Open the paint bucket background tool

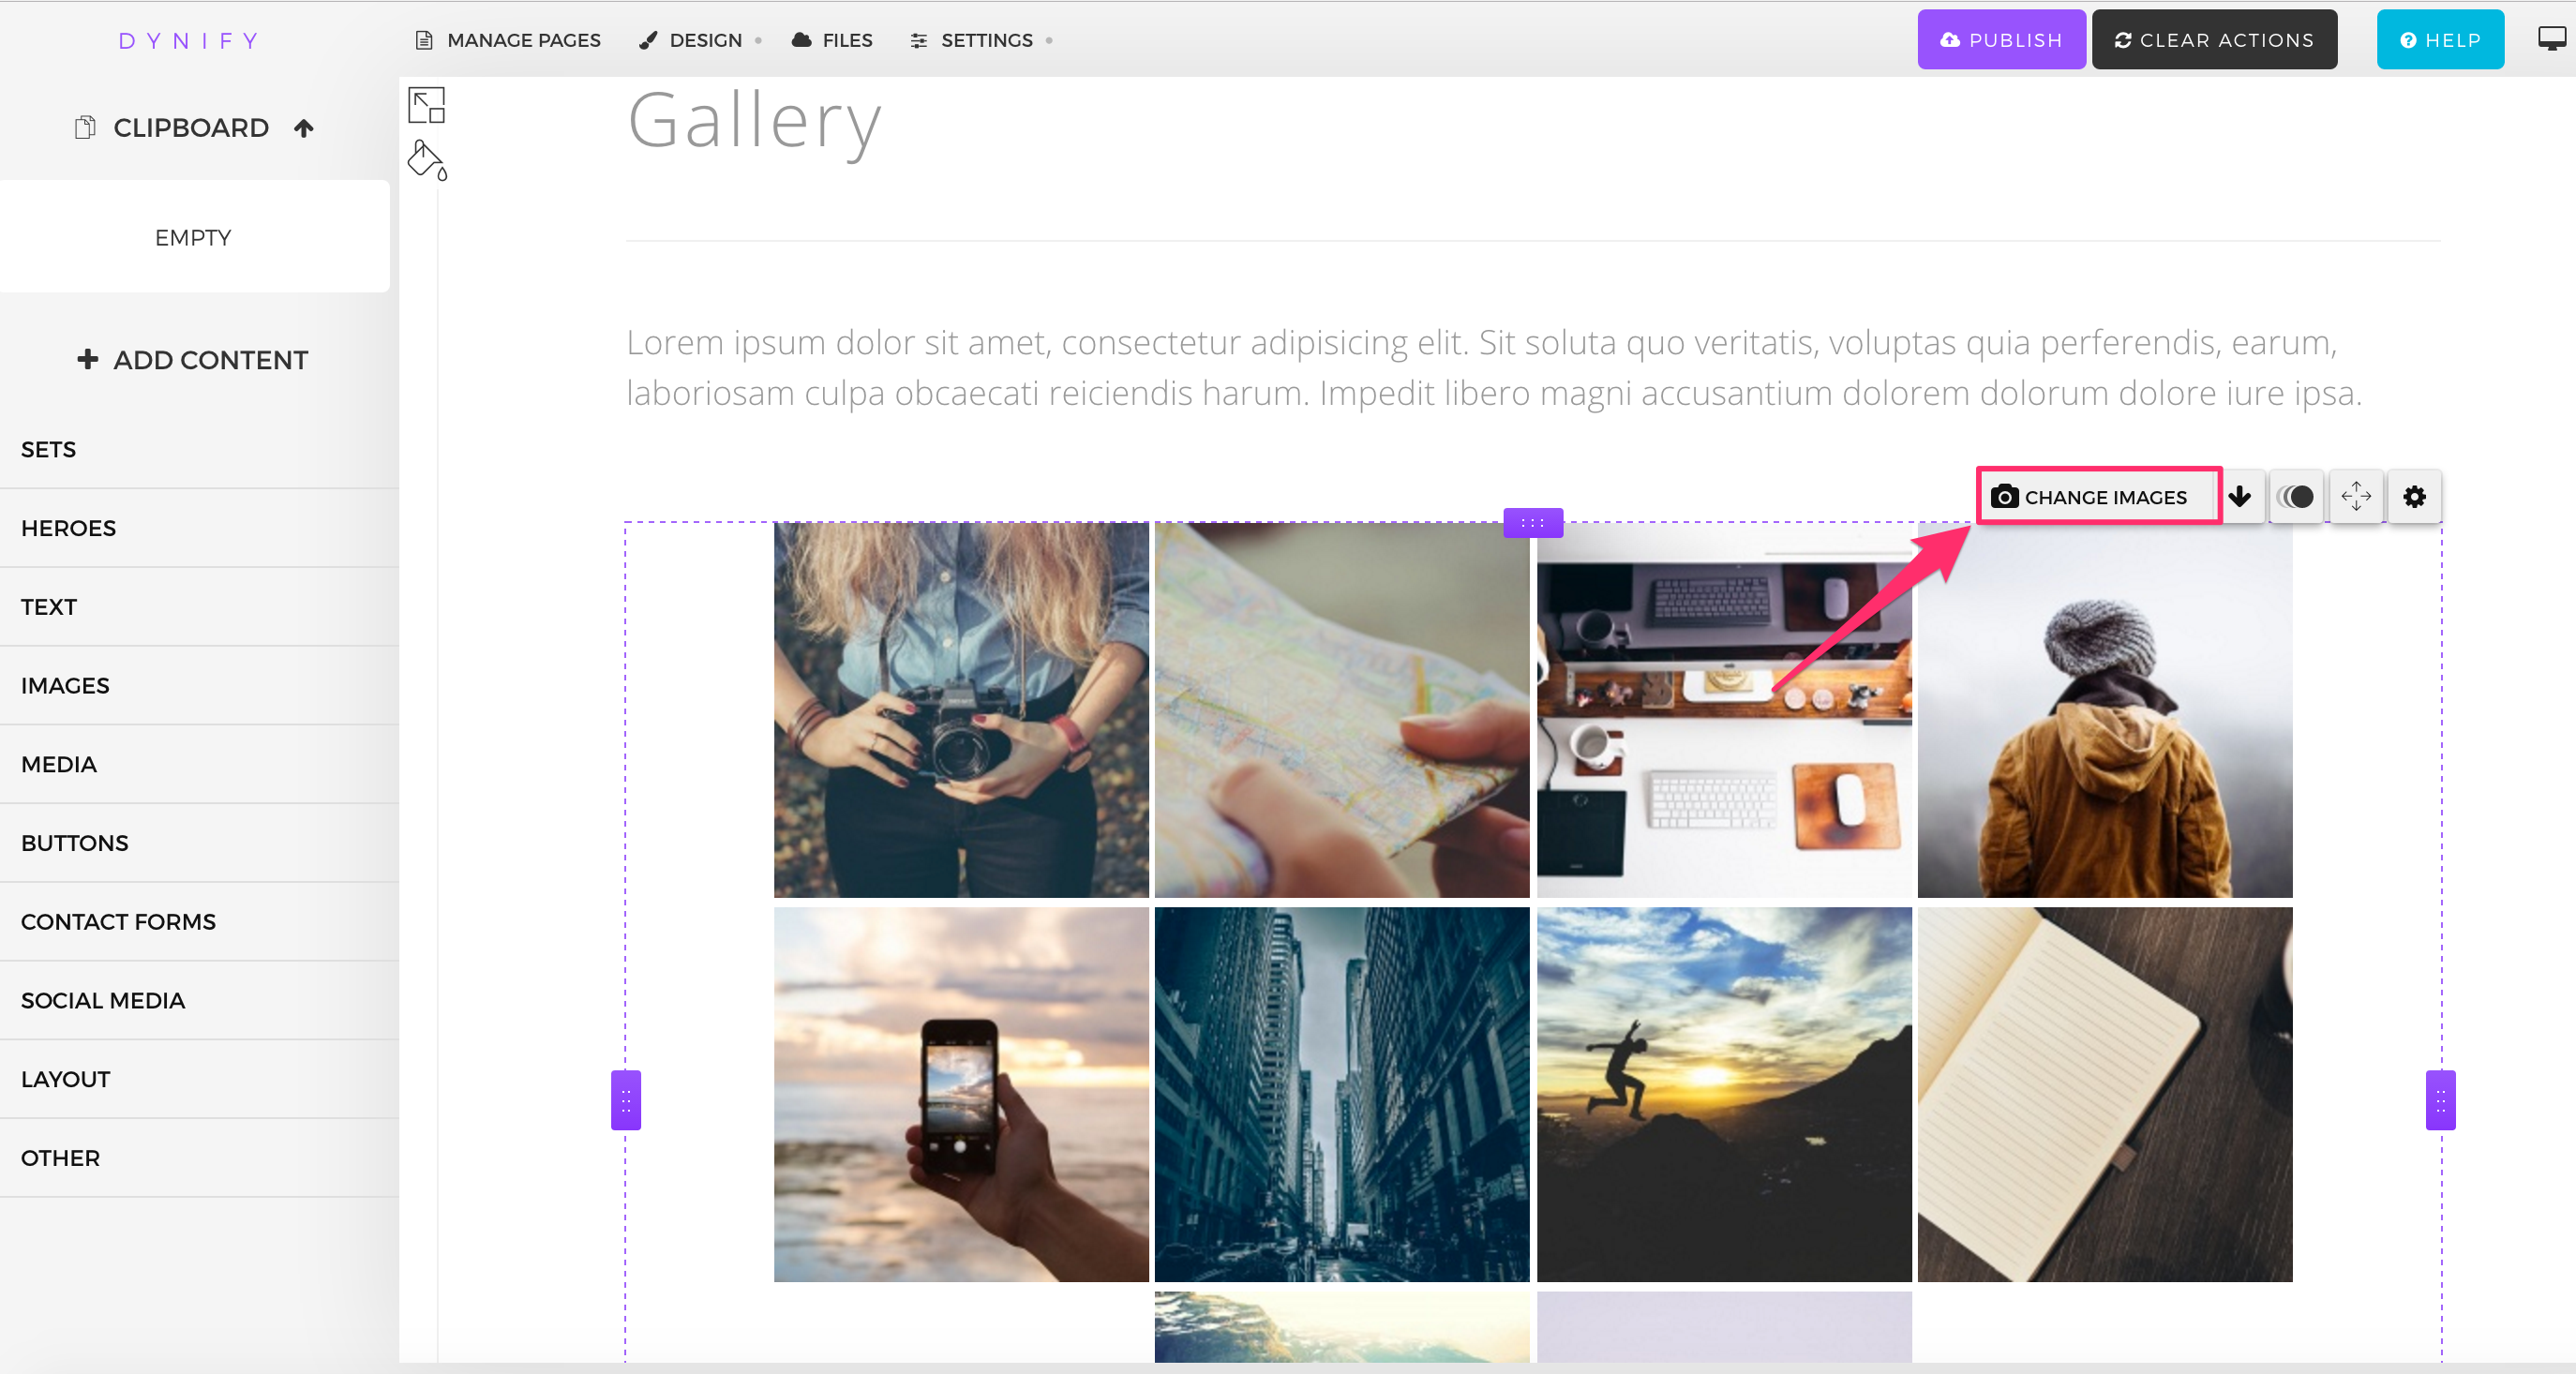coord(427,160)
